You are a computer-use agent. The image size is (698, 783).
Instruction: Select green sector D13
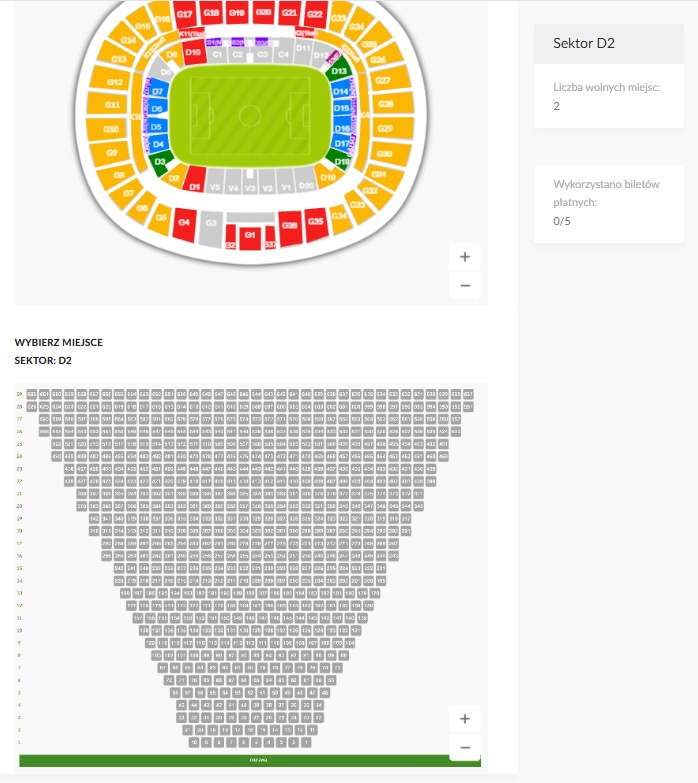(x=339, y=71)
